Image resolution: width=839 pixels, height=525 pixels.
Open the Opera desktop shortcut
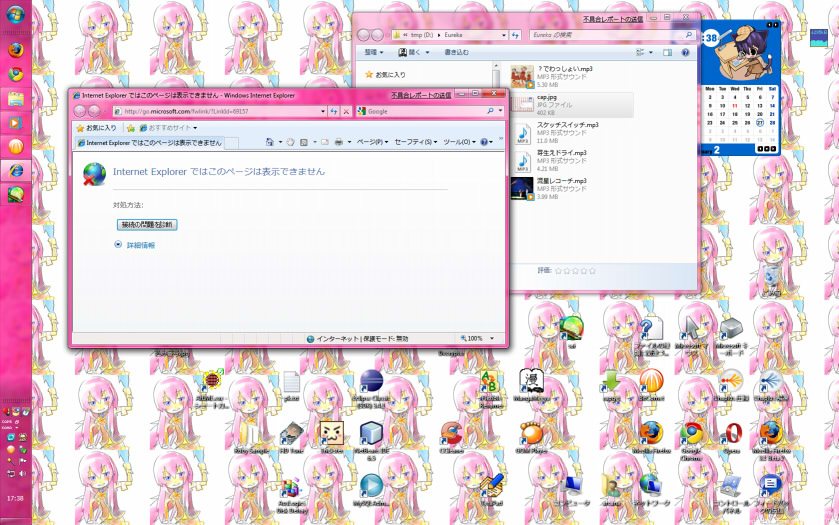pos(731,438)
